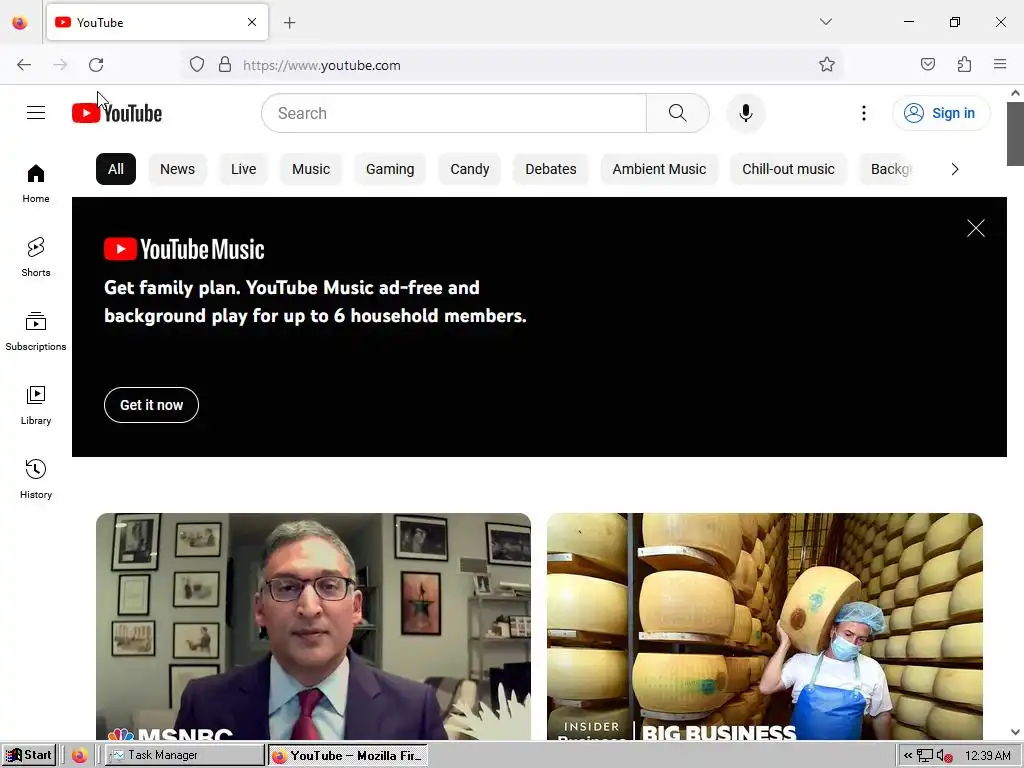Image resolution: width=1024 pixels, height=768 pixels.
Task: Click the tracking protection shield icon
Action: (197, 65)
